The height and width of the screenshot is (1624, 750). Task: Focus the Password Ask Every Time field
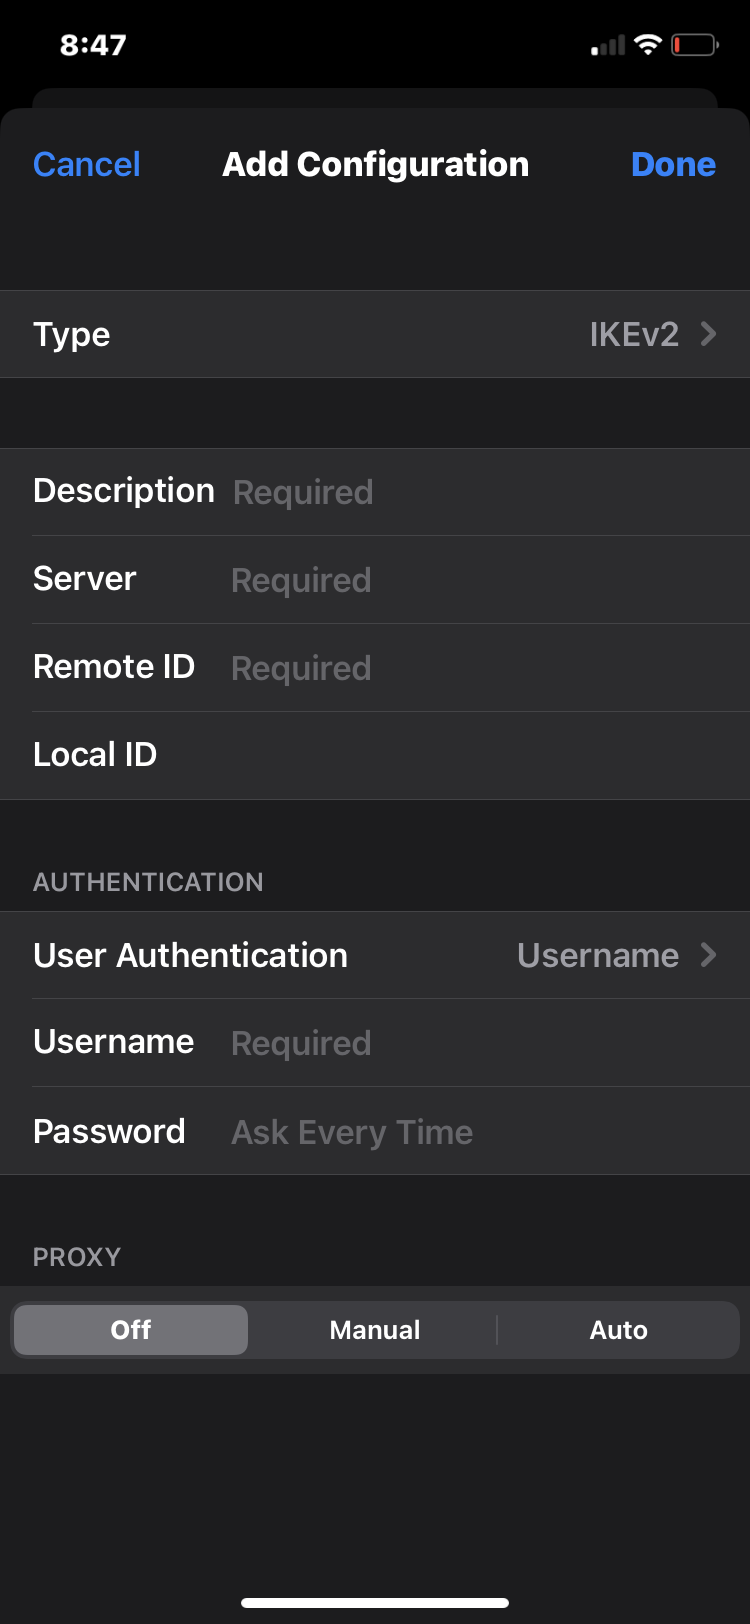tap(375, 1131)
